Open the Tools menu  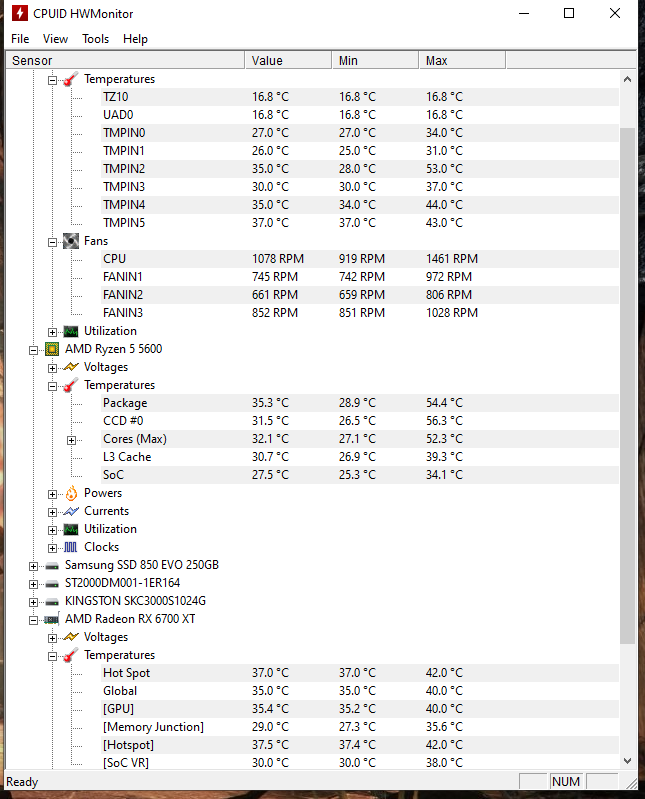95,39
